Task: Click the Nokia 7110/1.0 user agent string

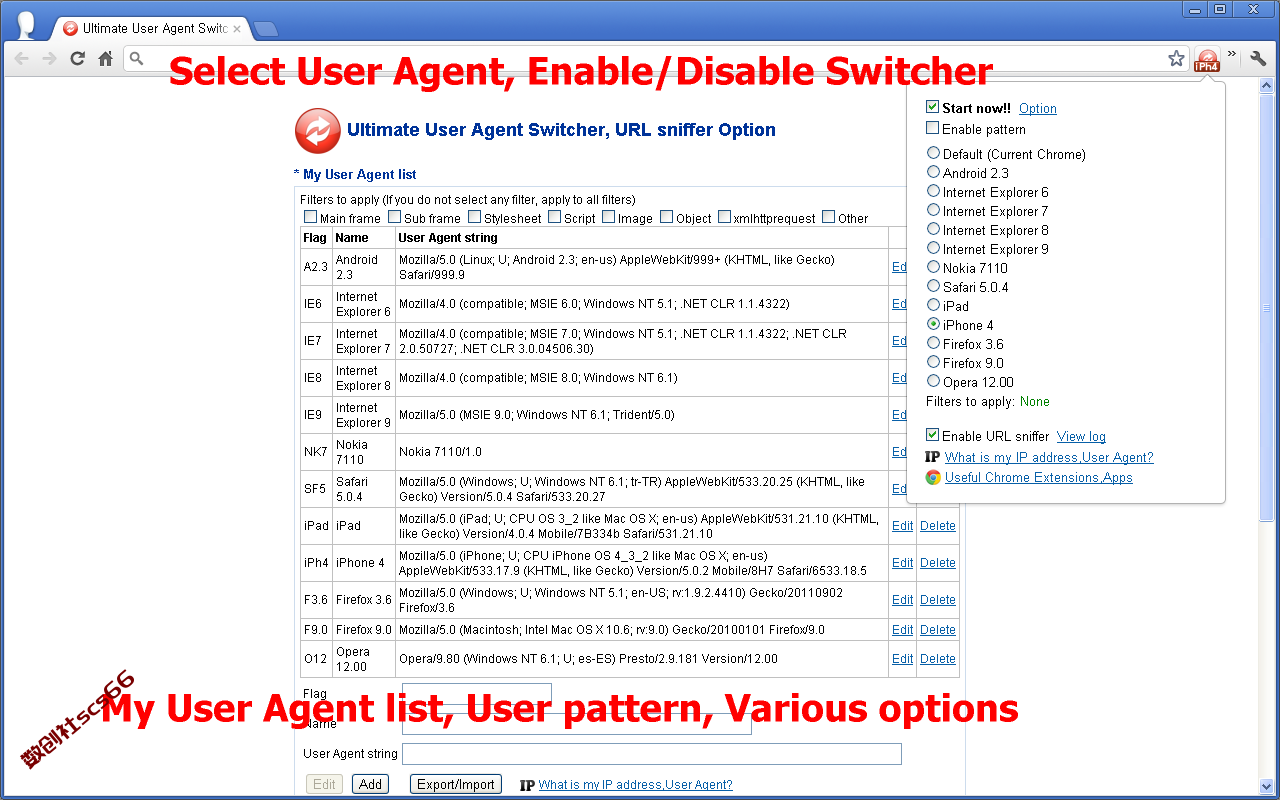Action: 440,452
